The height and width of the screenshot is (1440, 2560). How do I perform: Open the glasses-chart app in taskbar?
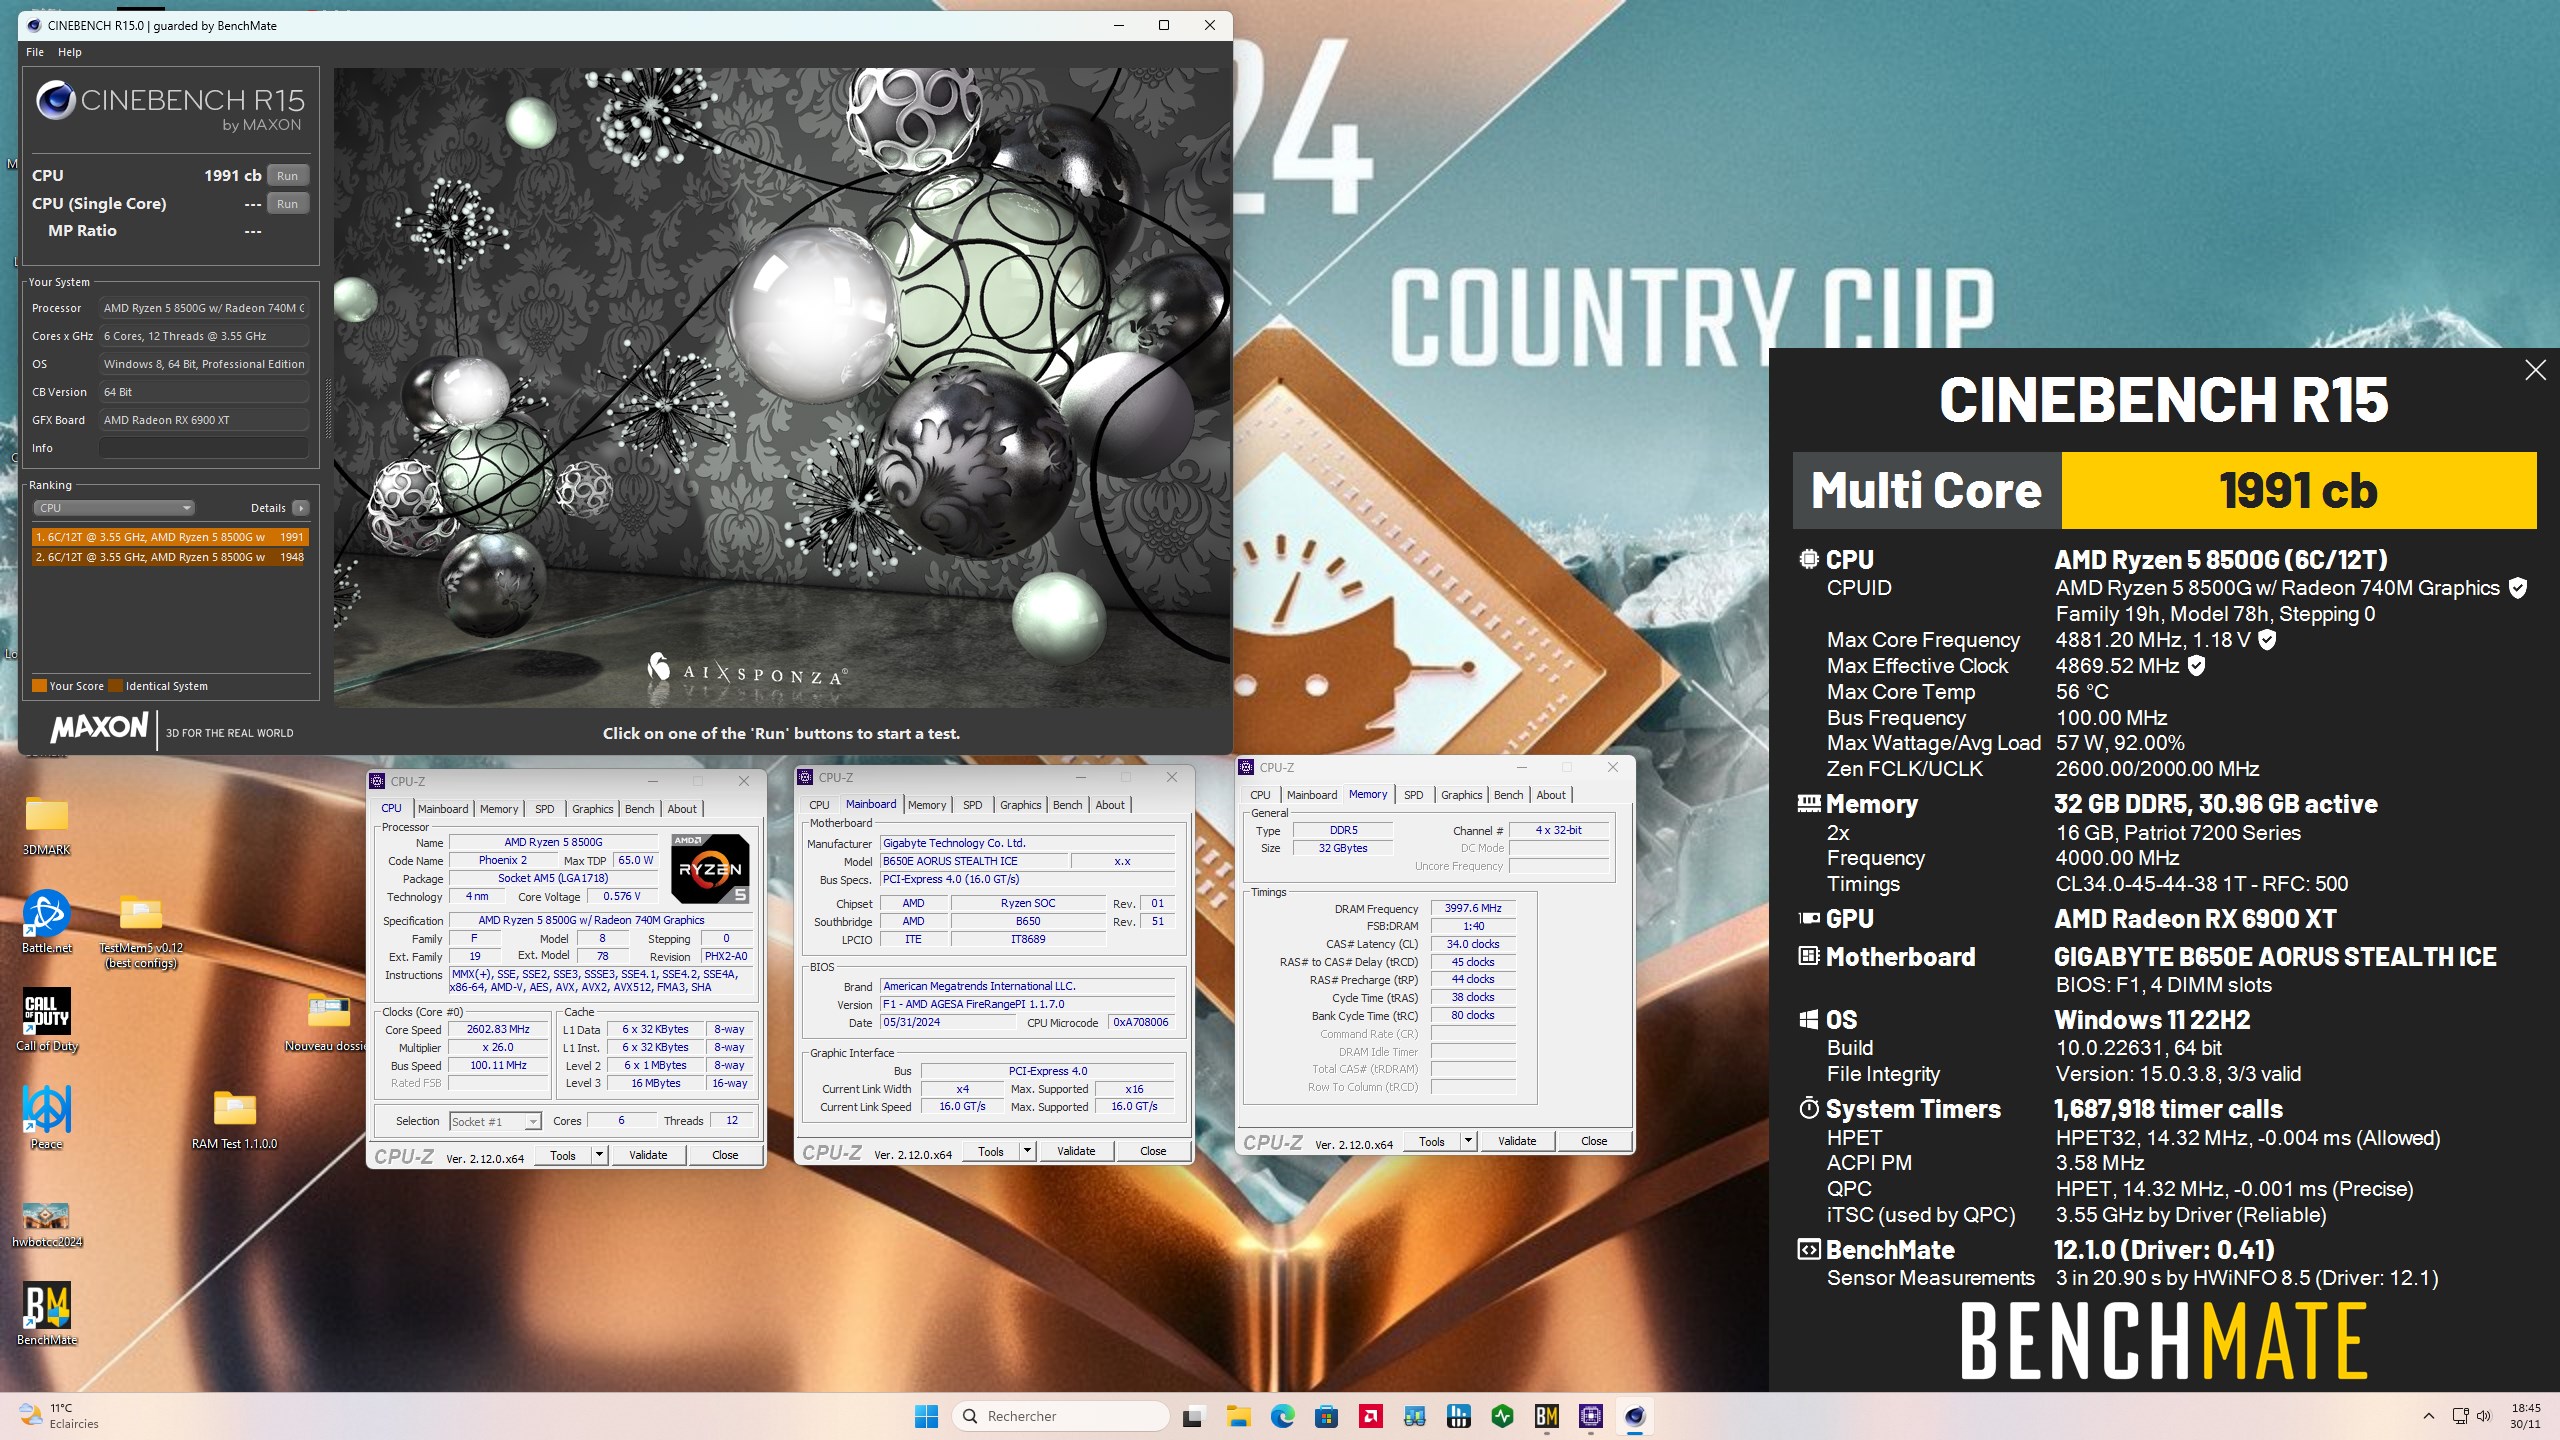click(x=1414, y=1416)
